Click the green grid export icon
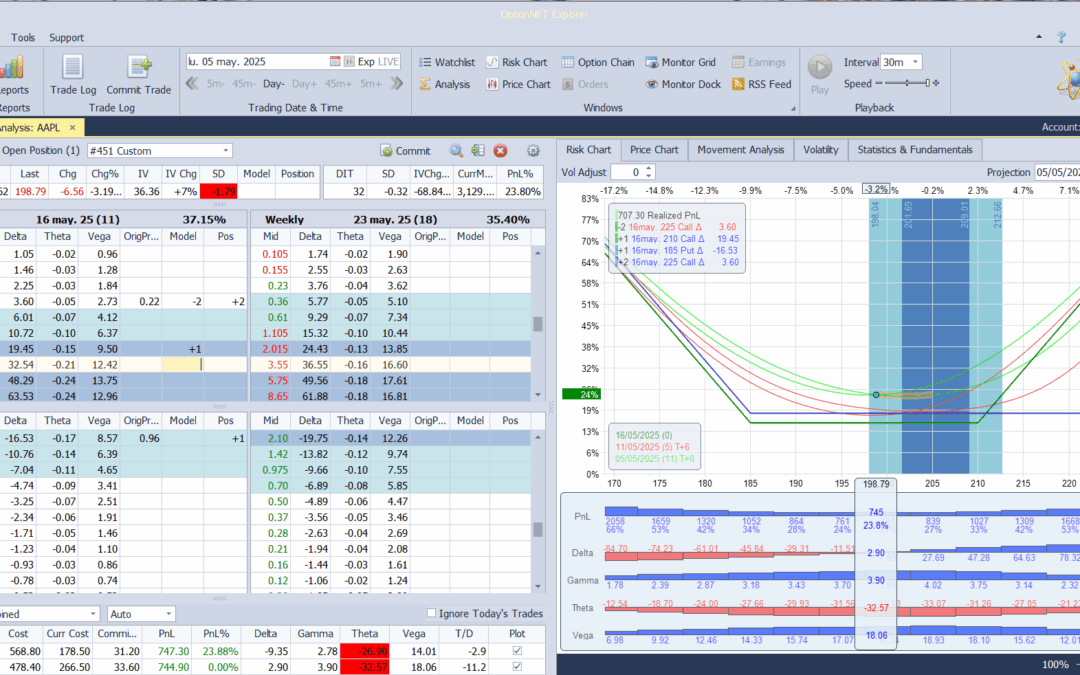 pos(477,151)
